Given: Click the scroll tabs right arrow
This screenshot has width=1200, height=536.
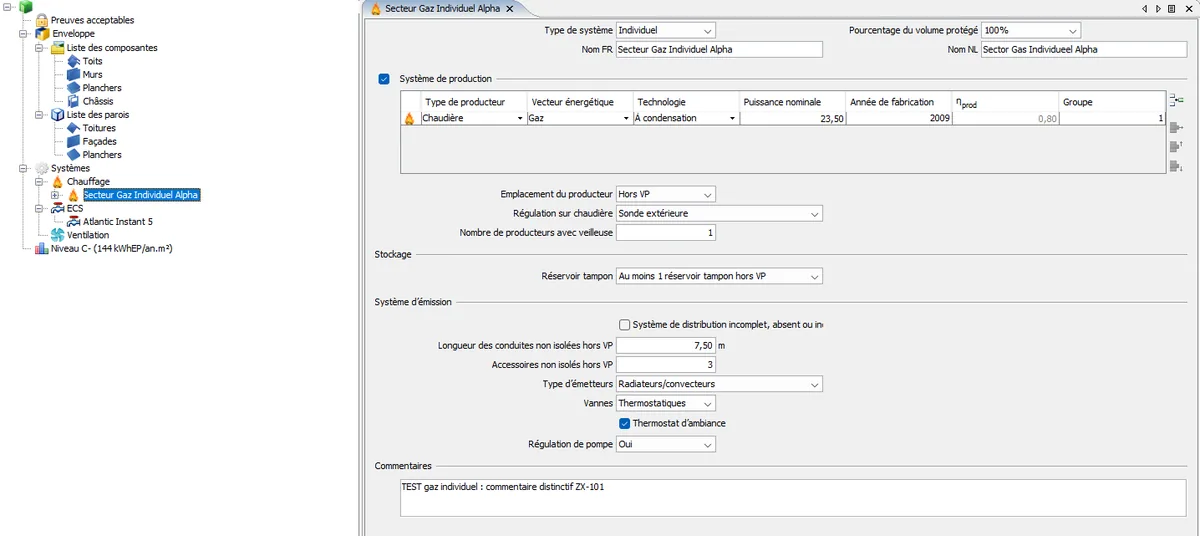Looking at the screenshot, I should pyautogui.click(x=1158, y=8).
